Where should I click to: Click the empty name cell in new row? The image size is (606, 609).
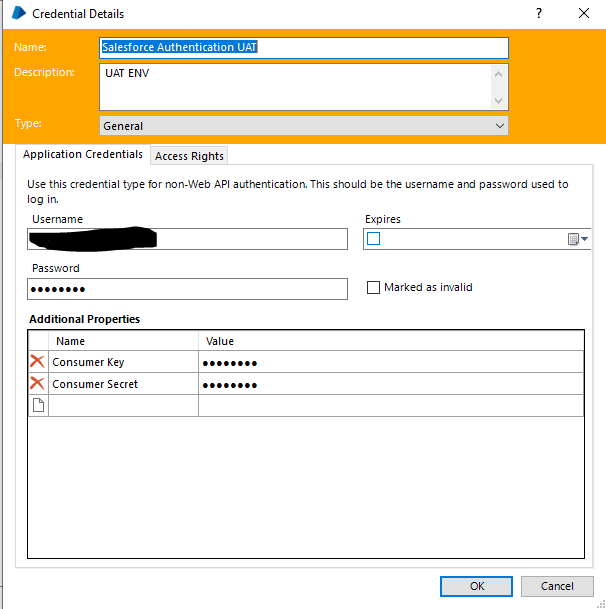click(123, 405)
